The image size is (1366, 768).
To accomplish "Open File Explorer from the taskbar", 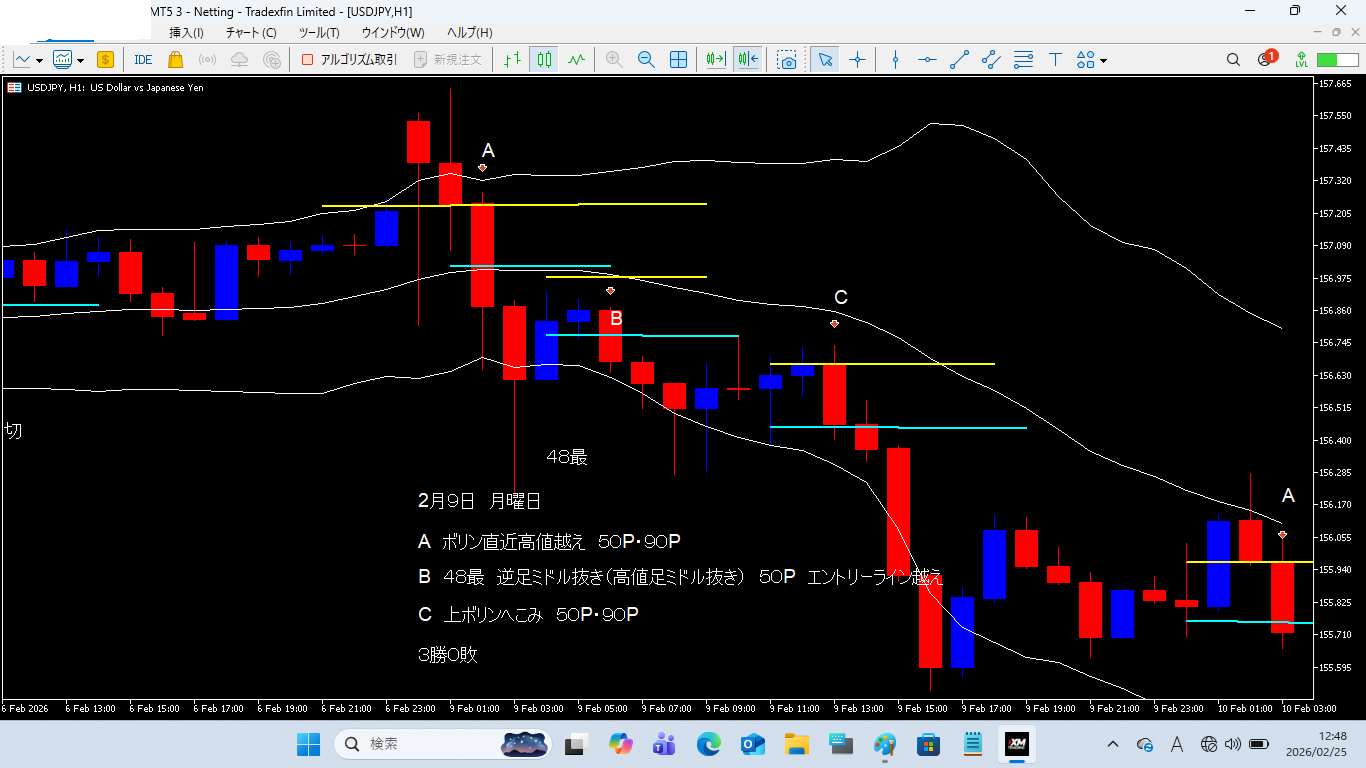I will (x=796, y=744).
